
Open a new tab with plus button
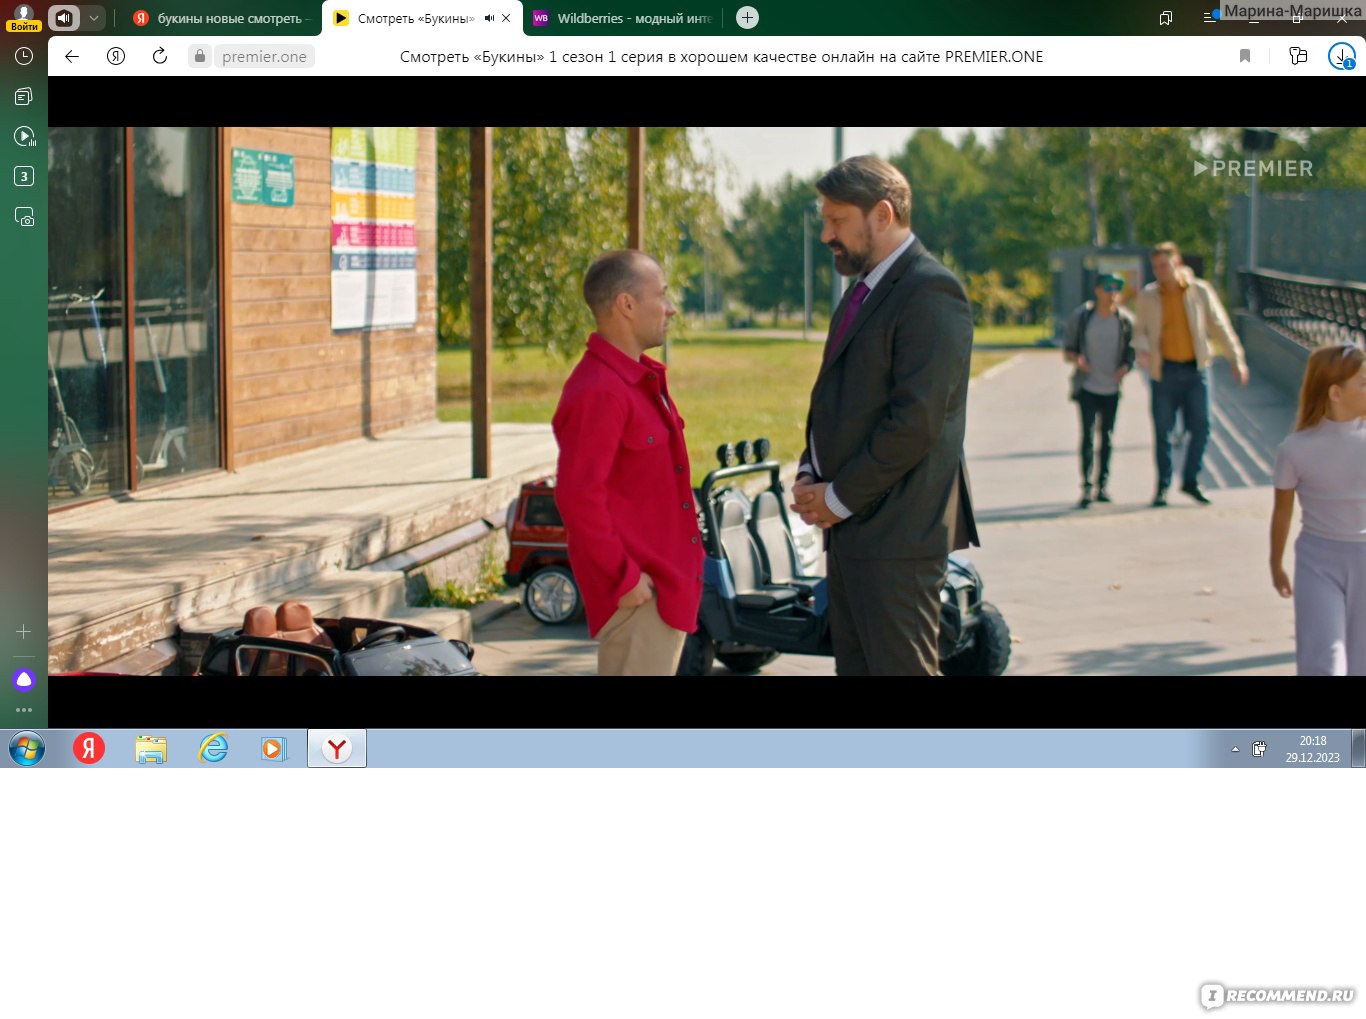point(747,17)
